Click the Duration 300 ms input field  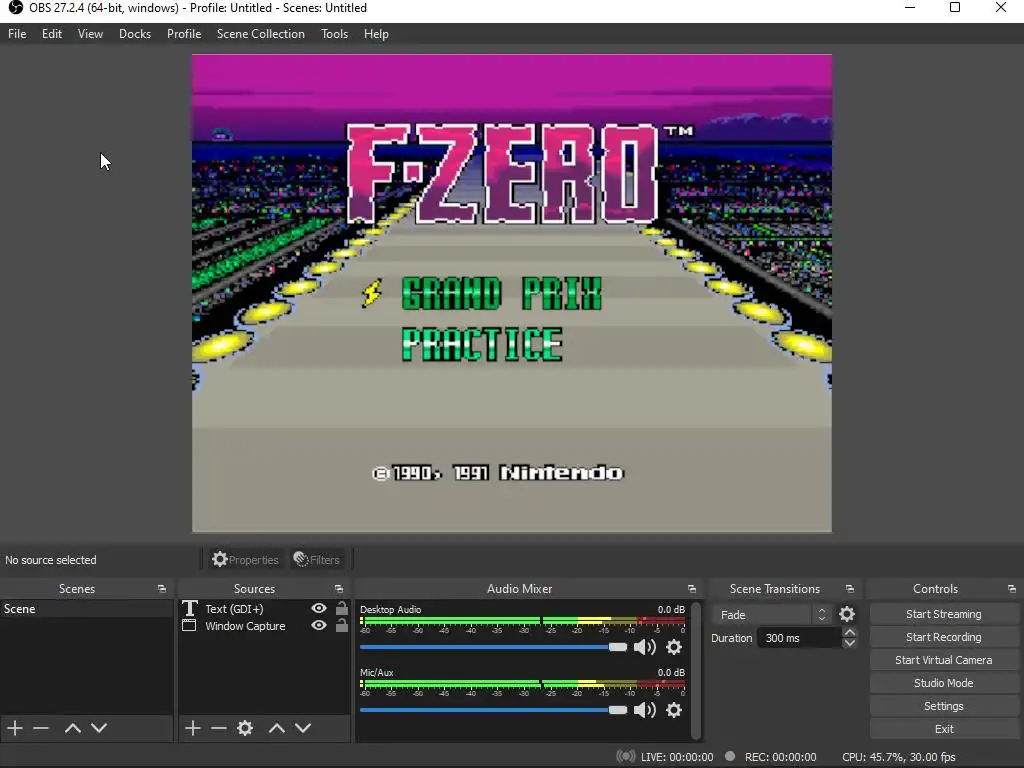pyautogui.click(x=799, y=638)
